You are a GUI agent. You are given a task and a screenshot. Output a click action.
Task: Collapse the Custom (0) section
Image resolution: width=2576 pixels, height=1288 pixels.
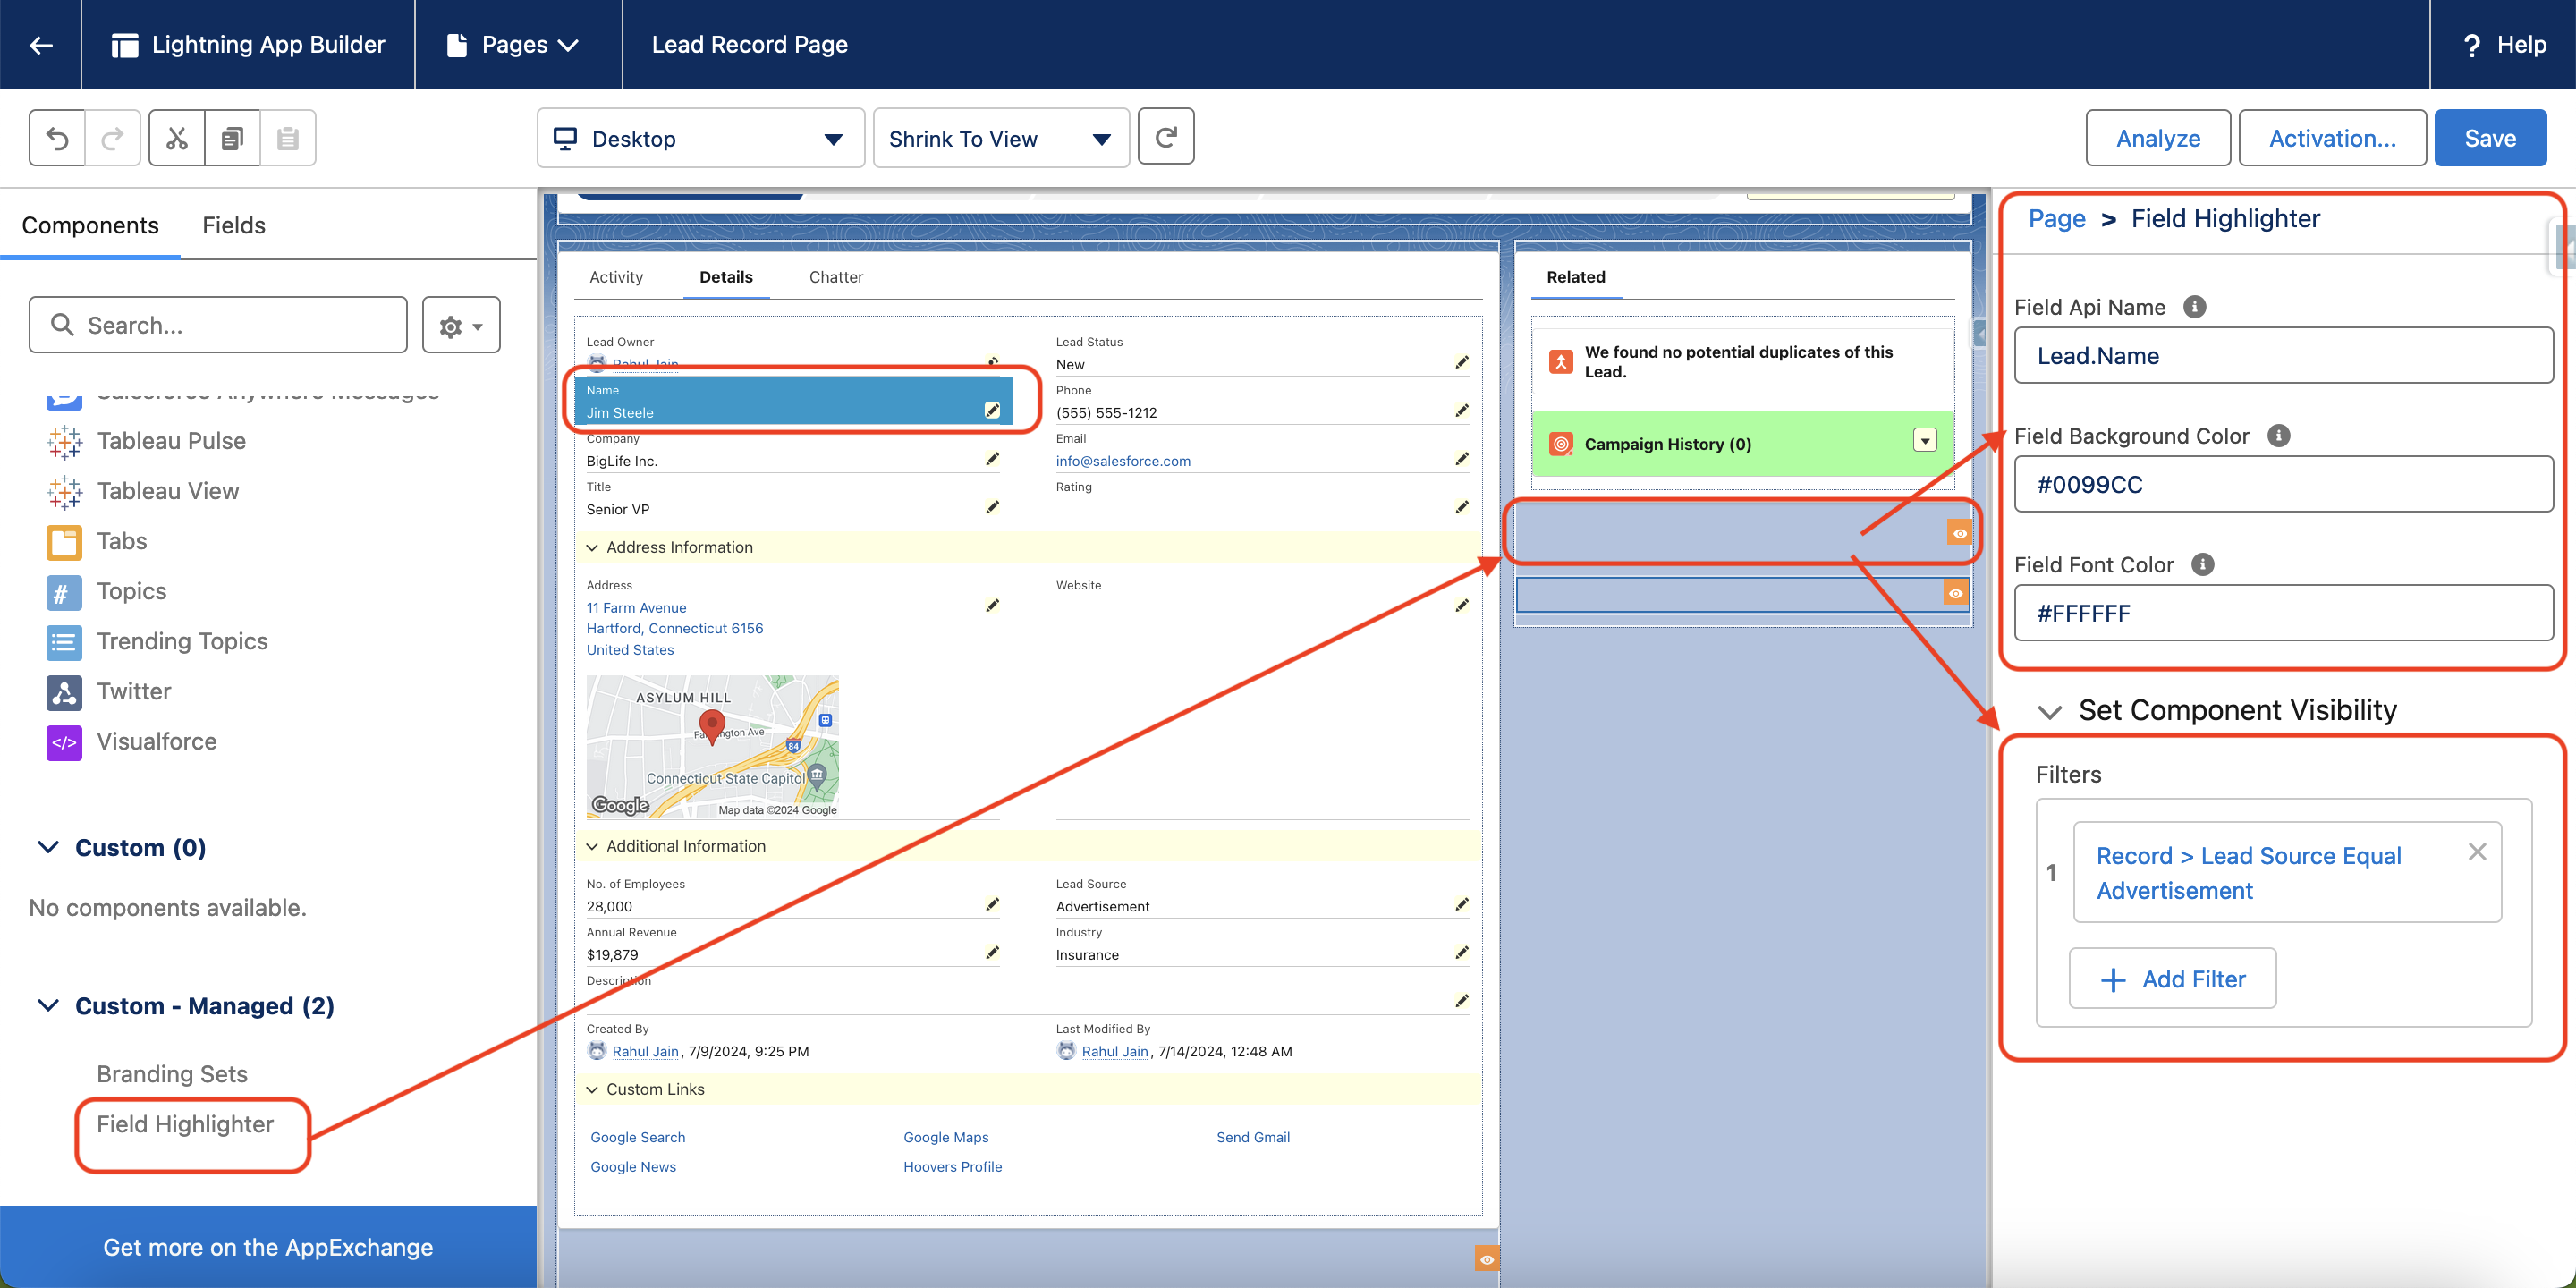(x=48, y=847)
